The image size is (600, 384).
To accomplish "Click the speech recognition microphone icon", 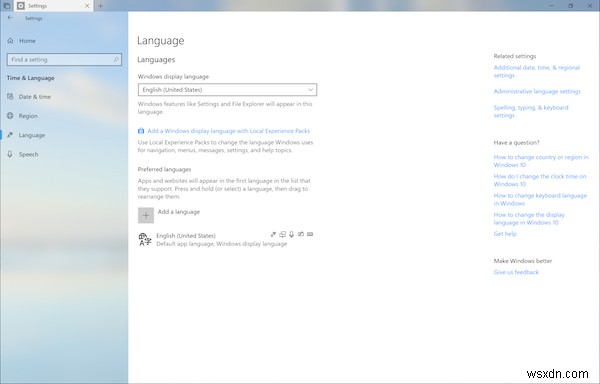I will (292, 234).
